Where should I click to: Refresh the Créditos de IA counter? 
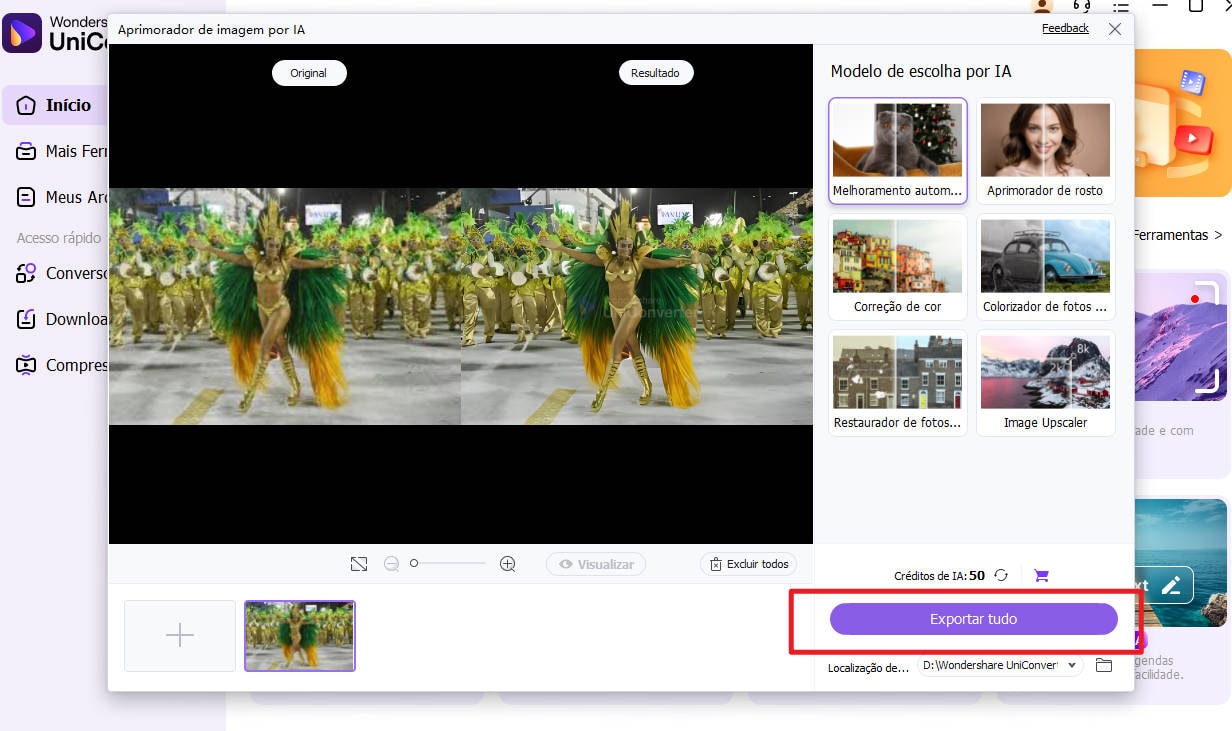(1001, 575)
